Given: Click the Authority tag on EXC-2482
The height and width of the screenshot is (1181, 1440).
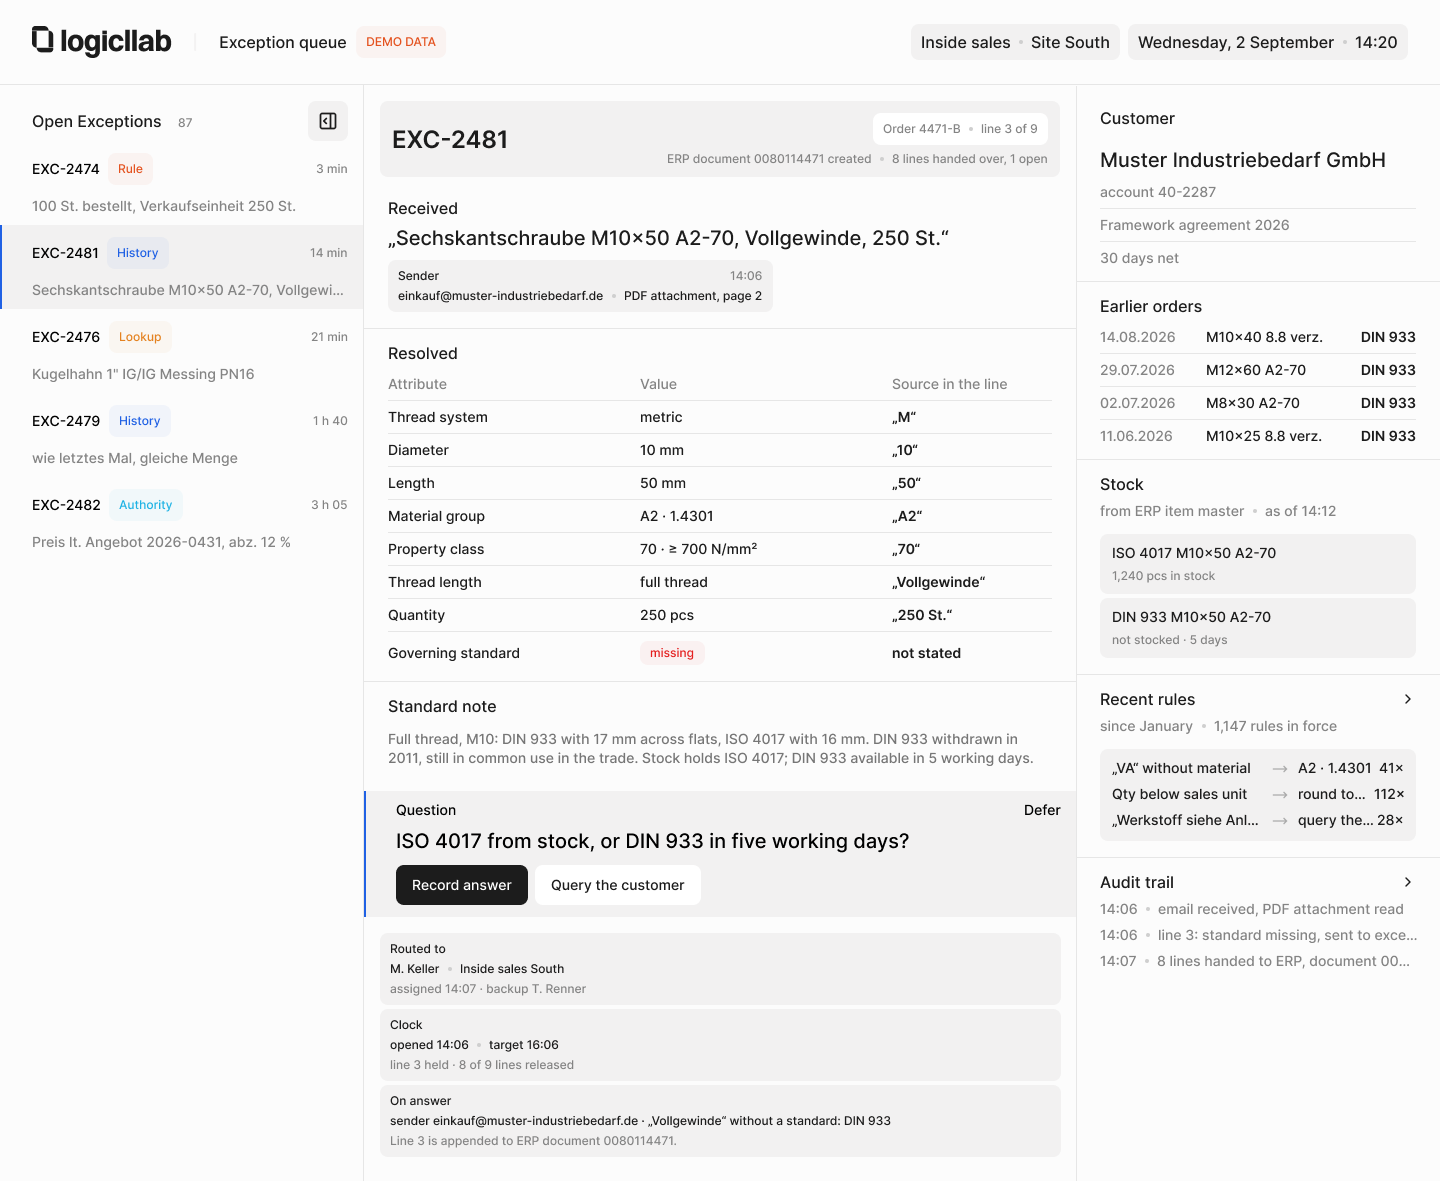Looking at the screenshot, I should (146, 505).
